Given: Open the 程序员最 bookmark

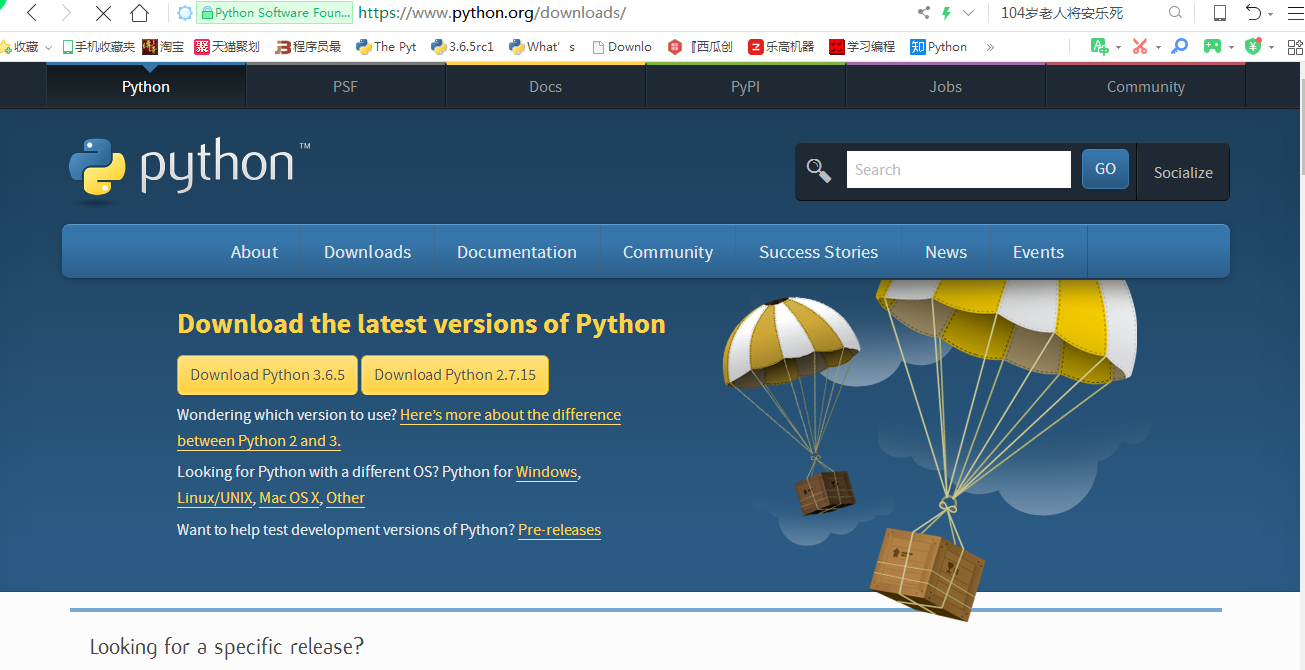Looking at the screenshot, I should (x=308, y=46).
